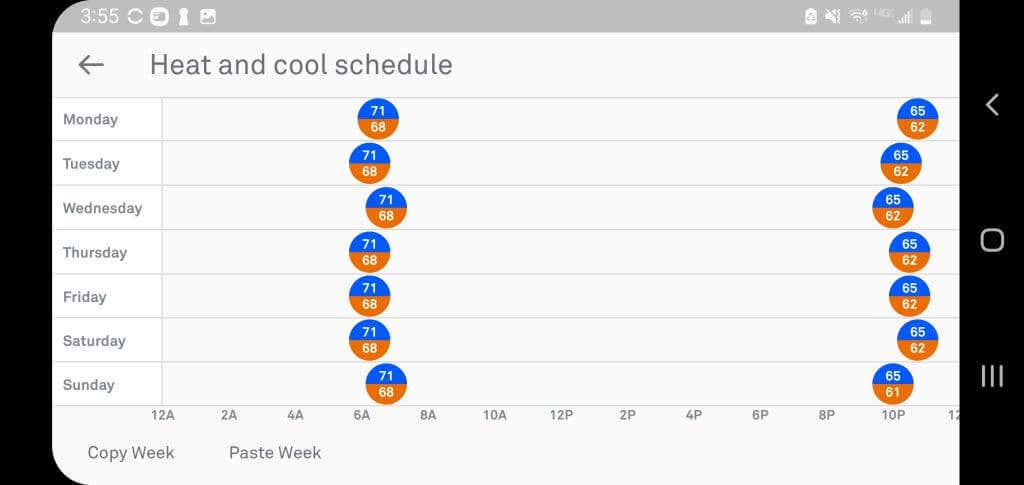
Task: Select Tuesday morning 71/68 setpoint
Action: (370, 163)
